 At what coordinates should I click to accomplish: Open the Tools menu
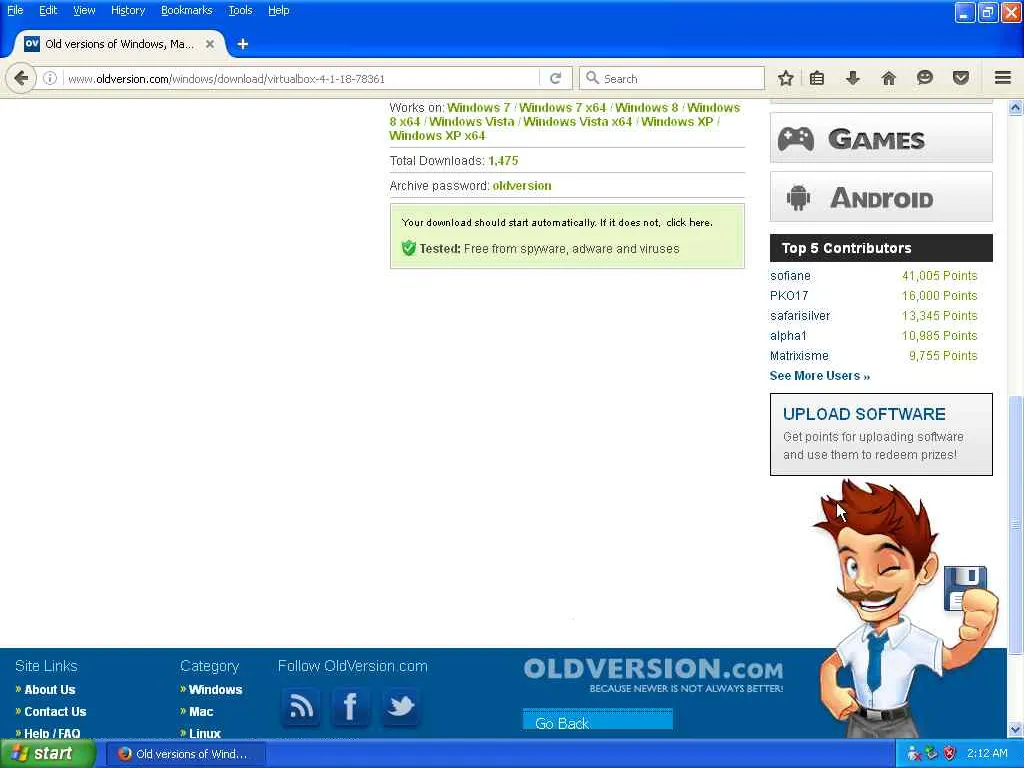240,10
